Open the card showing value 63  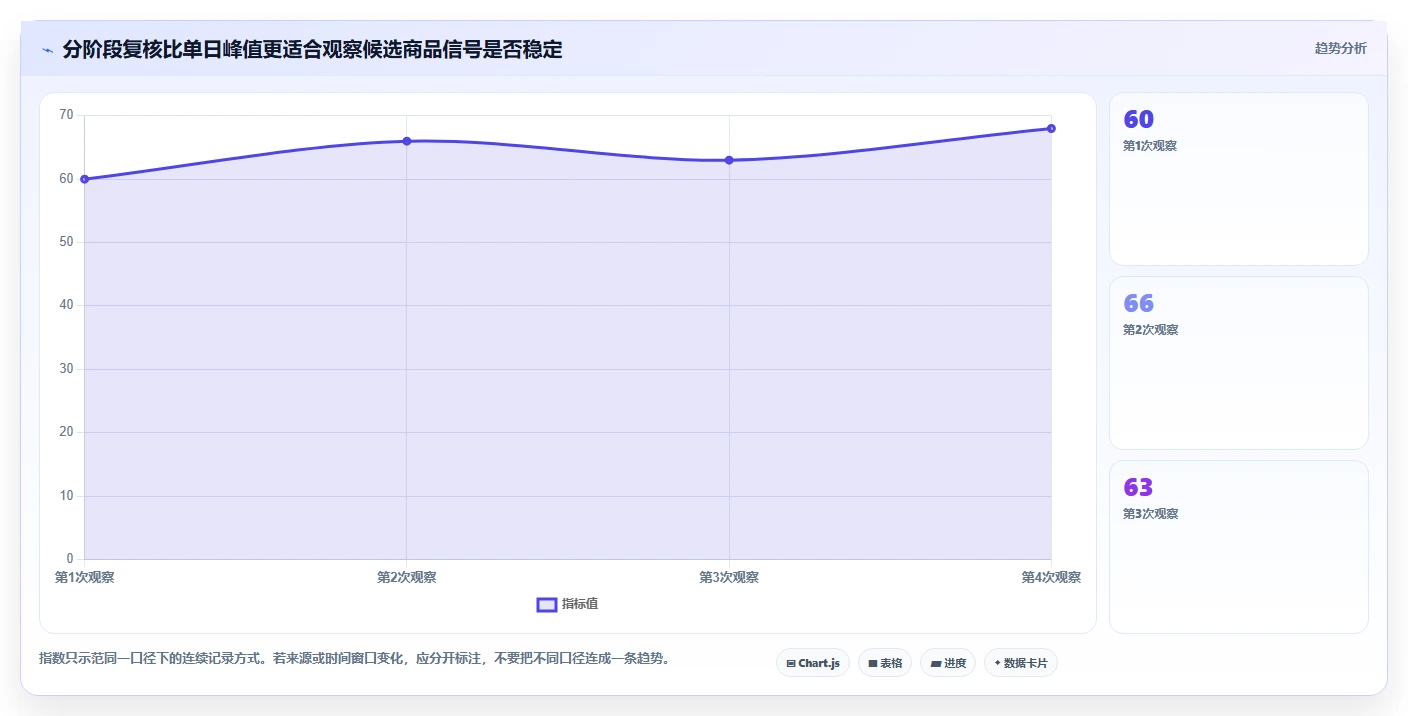(1238, 547)
